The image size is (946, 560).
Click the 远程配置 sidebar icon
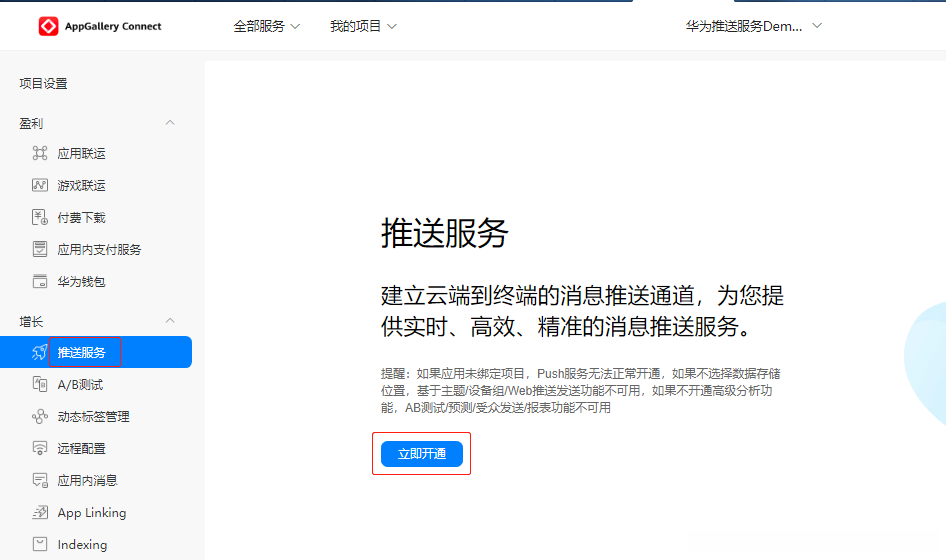point(40,448)
